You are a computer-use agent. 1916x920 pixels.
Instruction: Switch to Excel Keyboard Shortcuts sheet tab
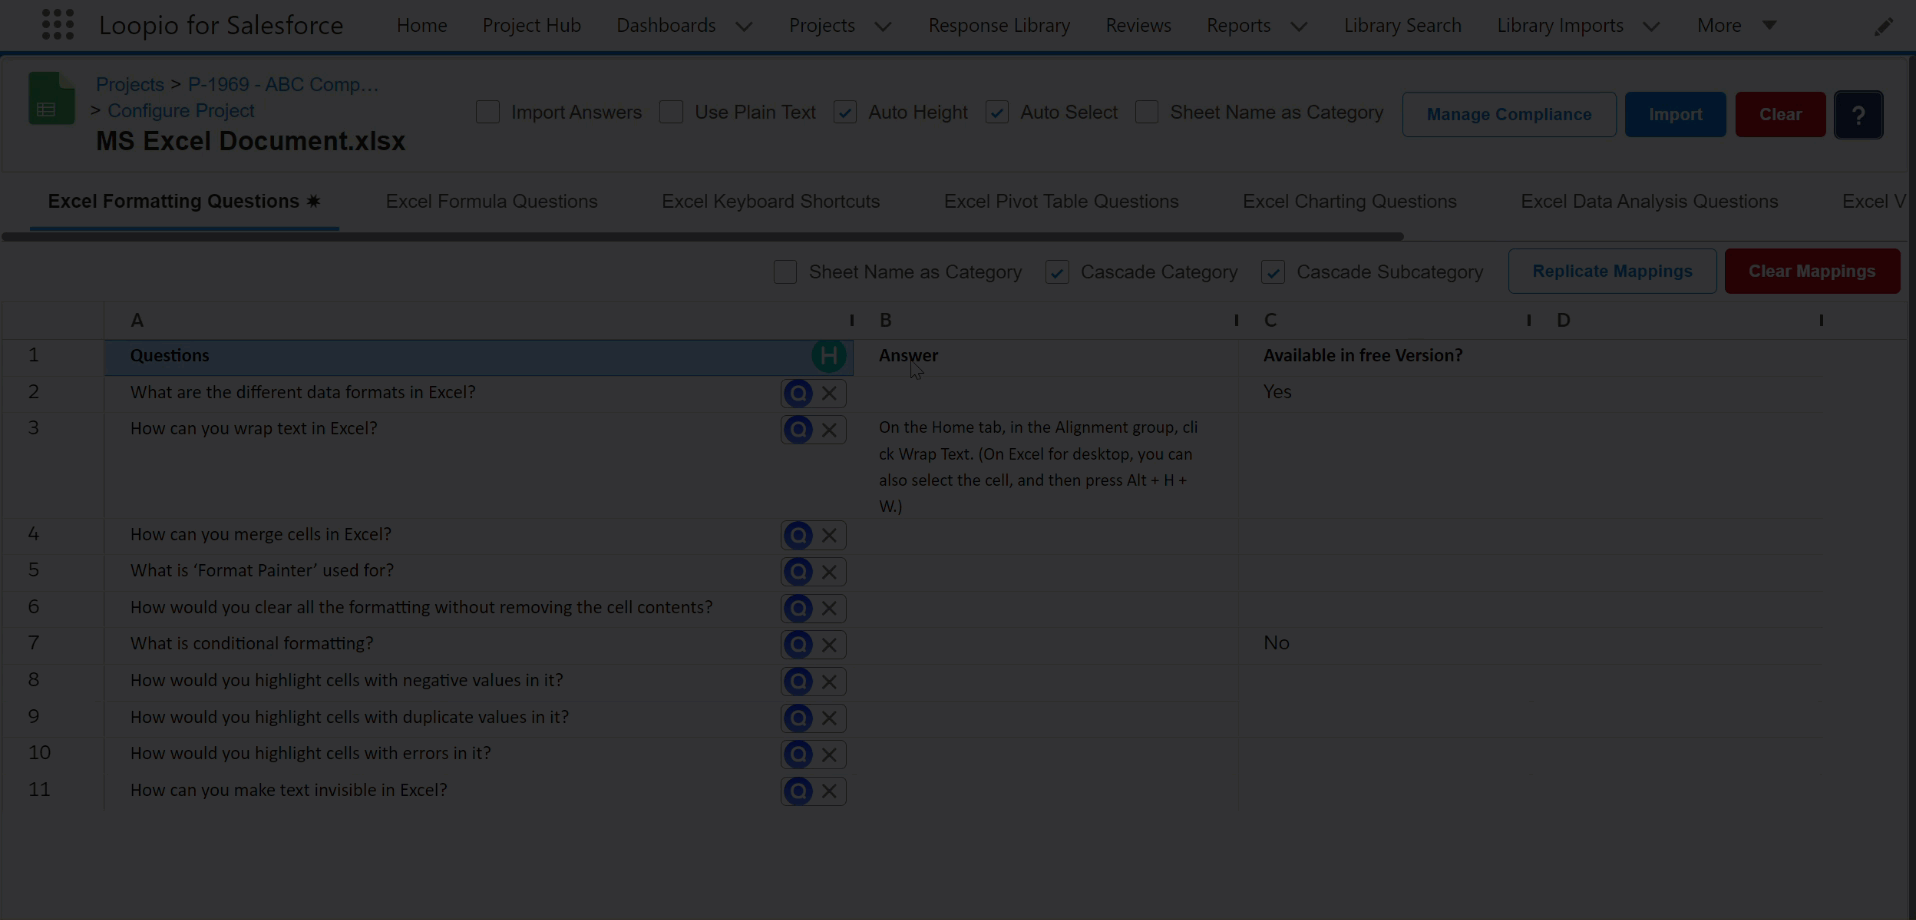(x=771, y=201)
